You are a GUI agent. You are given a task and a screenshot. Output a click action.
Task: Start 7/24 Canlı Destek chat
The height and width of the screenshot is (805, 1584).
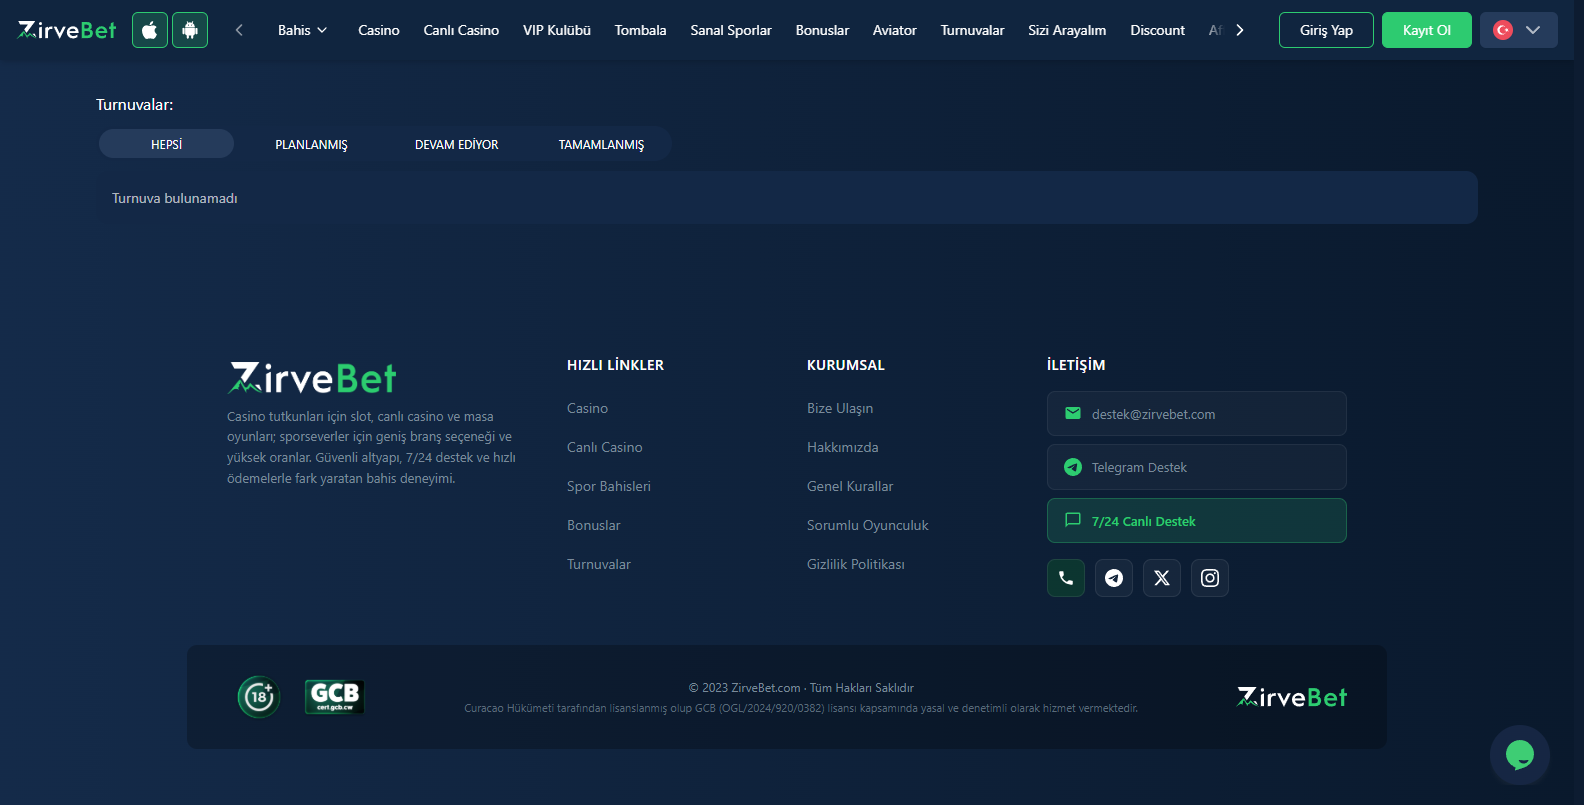pos(1197,521)
